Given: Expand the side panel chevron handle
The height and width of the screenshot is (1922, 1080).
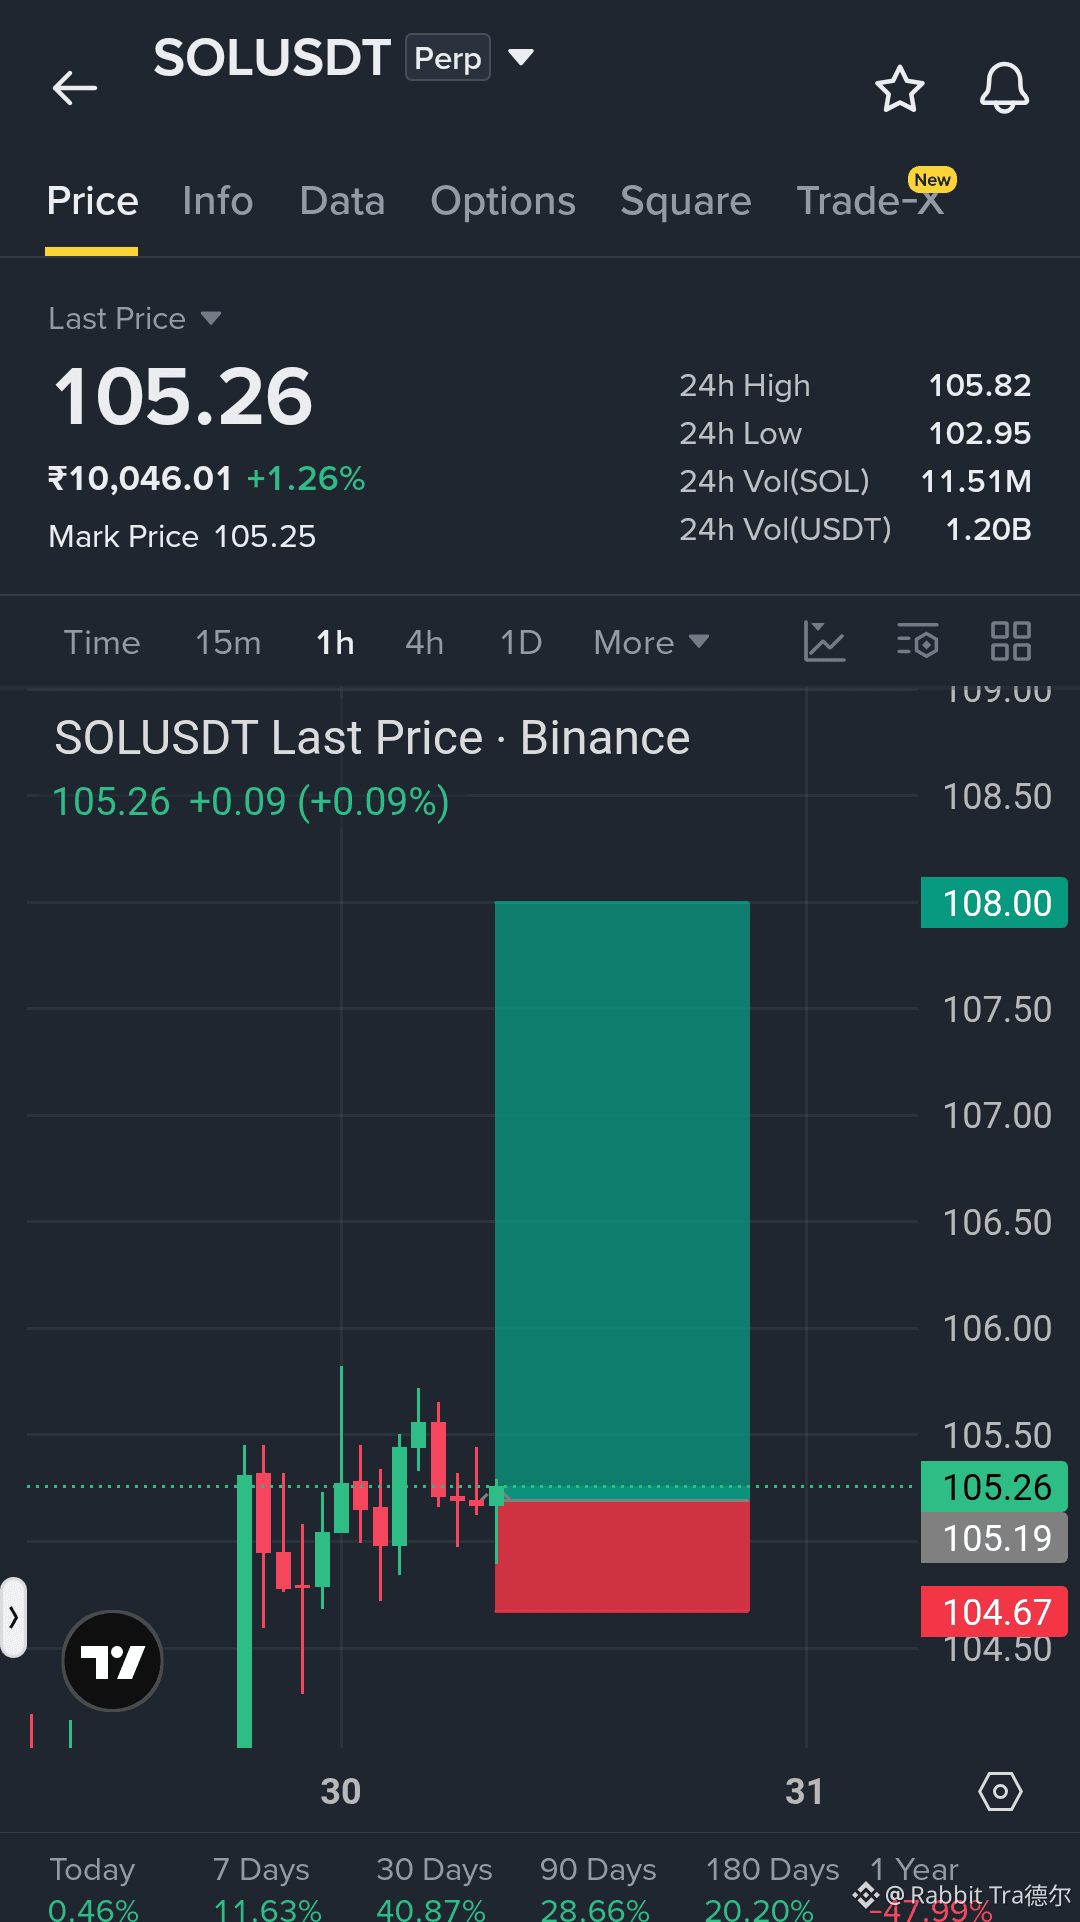Looking at the screenshot, I should (x=13, y=1617).
